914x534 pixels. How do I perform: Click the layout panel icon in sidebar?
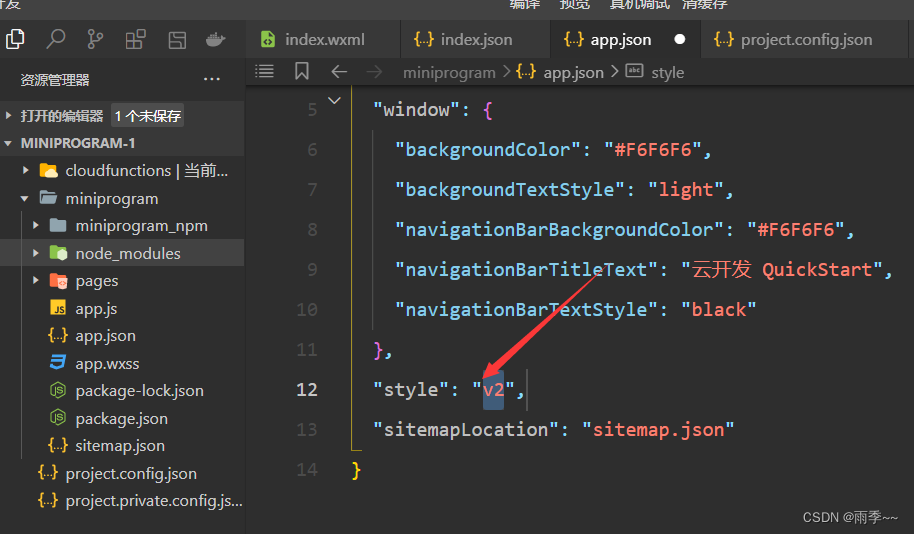click(x=177, y=40)
